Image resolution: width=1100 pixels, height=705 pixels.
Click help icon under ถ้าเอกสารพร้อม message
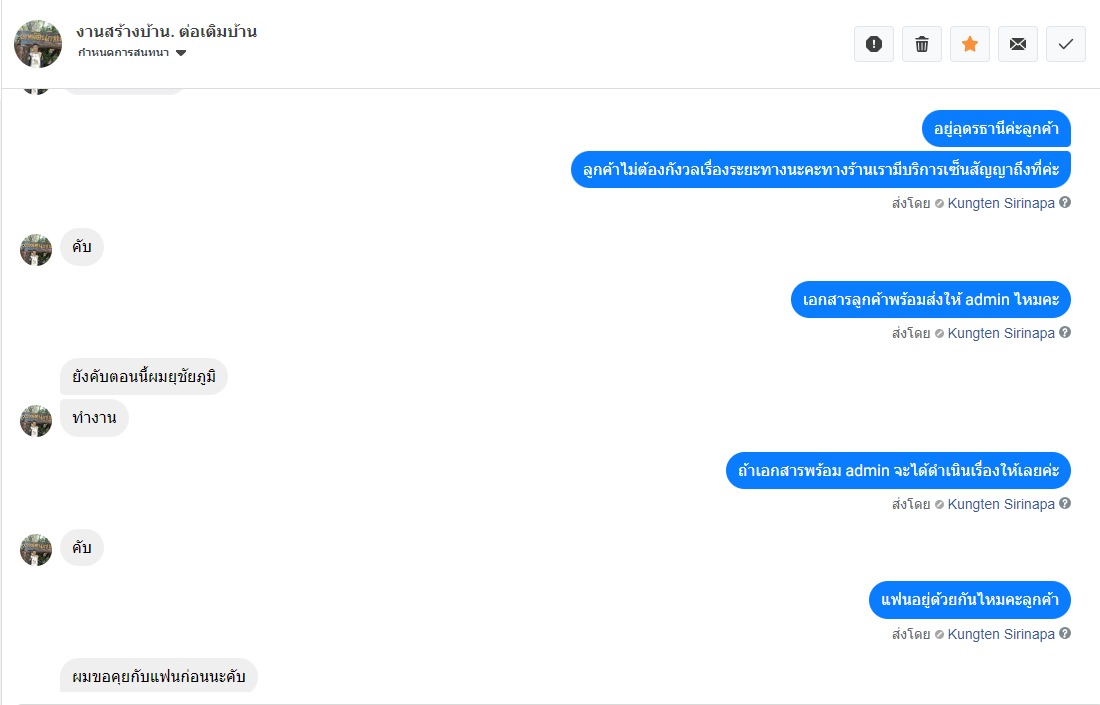click(x=1065, y=504)
